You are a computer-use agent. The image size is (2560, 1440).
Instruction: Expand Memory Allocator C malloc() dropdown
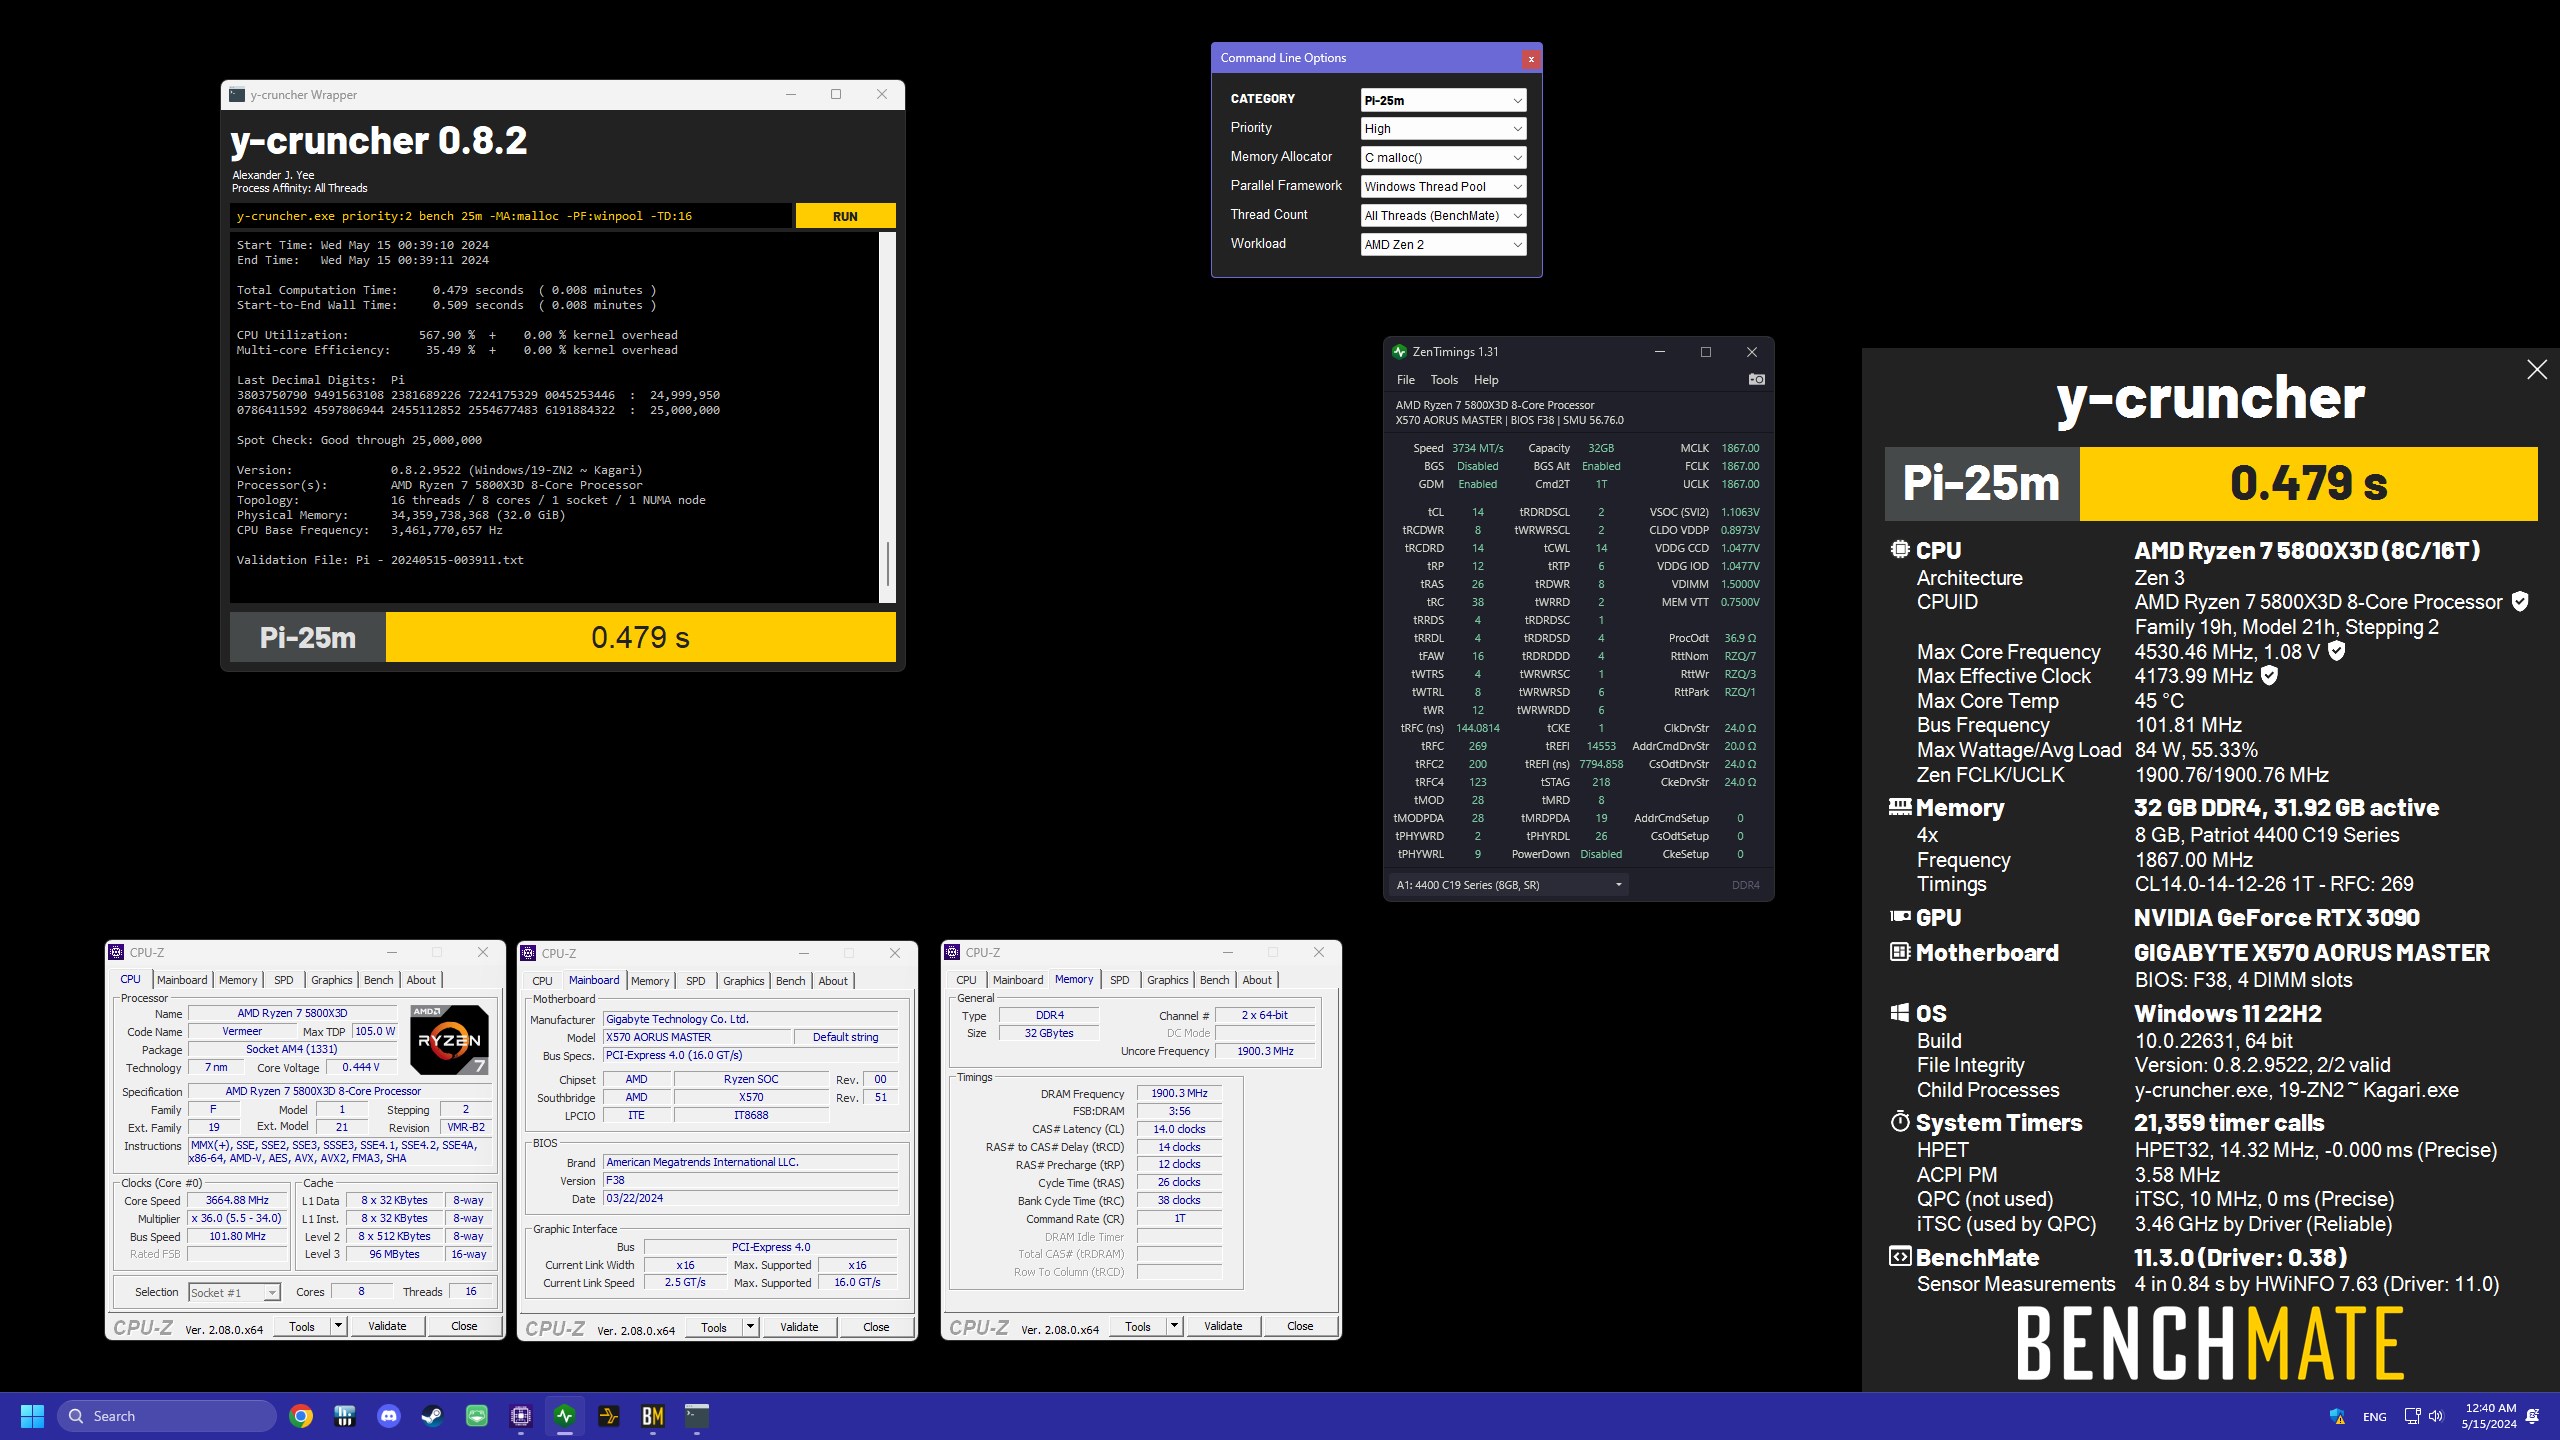pos(1443,158)
